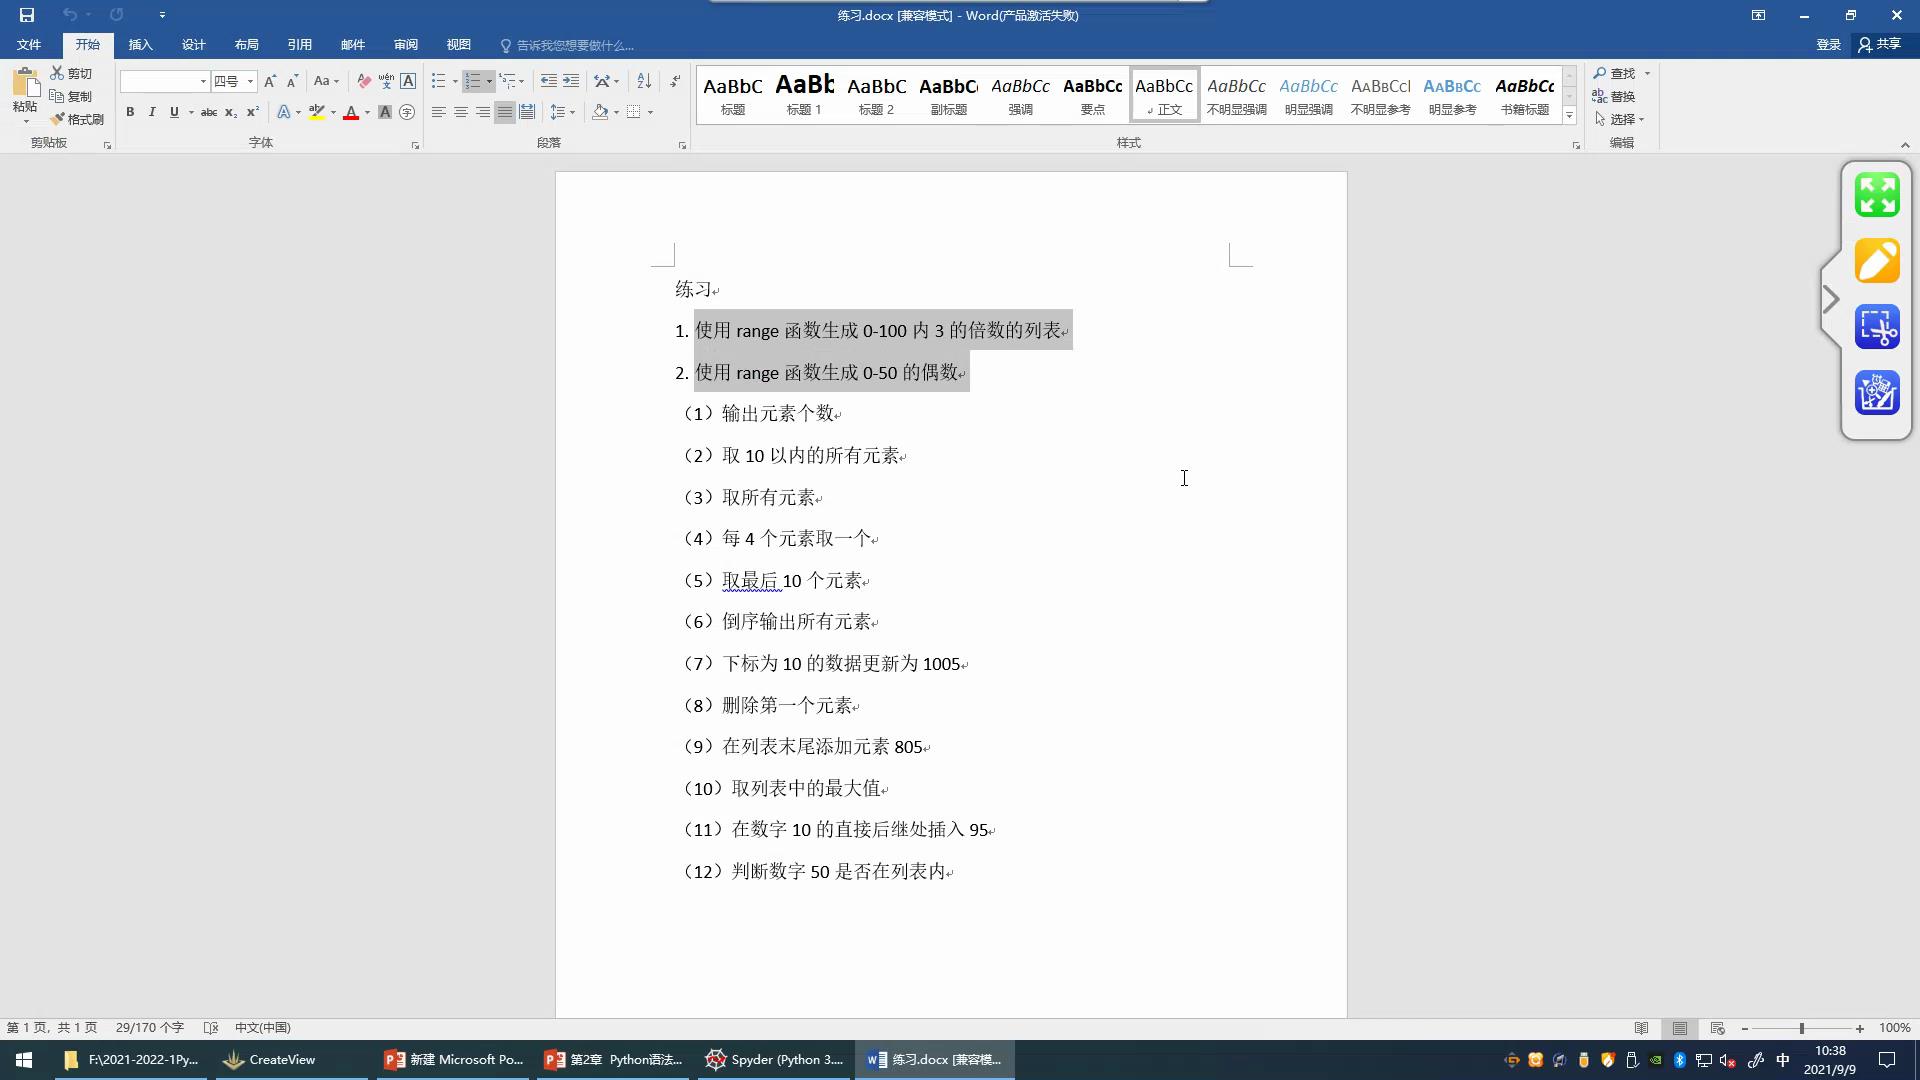Switch to the 视图 (View) tab
The image size is (1920, 1080).
click(458, 45)
